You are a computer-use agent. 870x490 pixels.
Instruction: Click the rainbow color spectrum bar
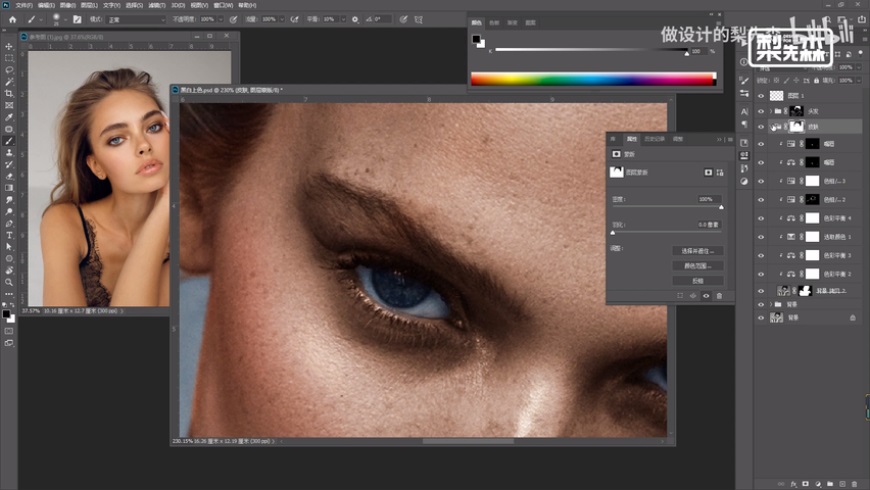[x=593, y=78]
